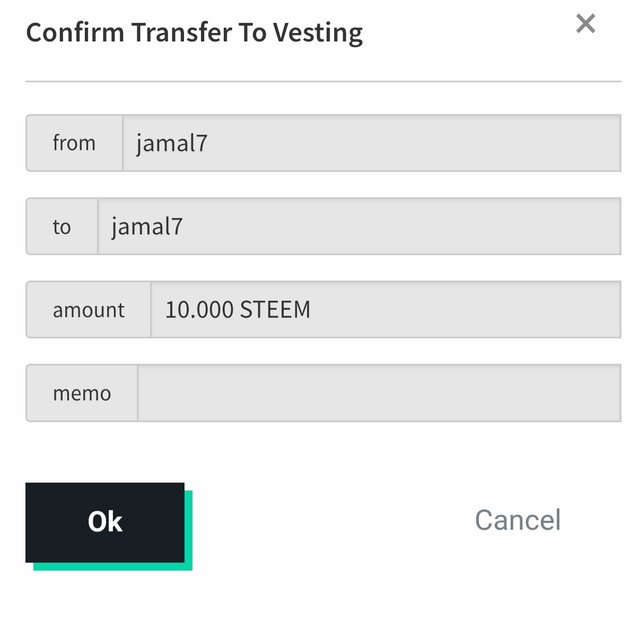Viewport: 640px width, 639px height.
Task: Click the "amount" field label
Action: pos(88,310)
